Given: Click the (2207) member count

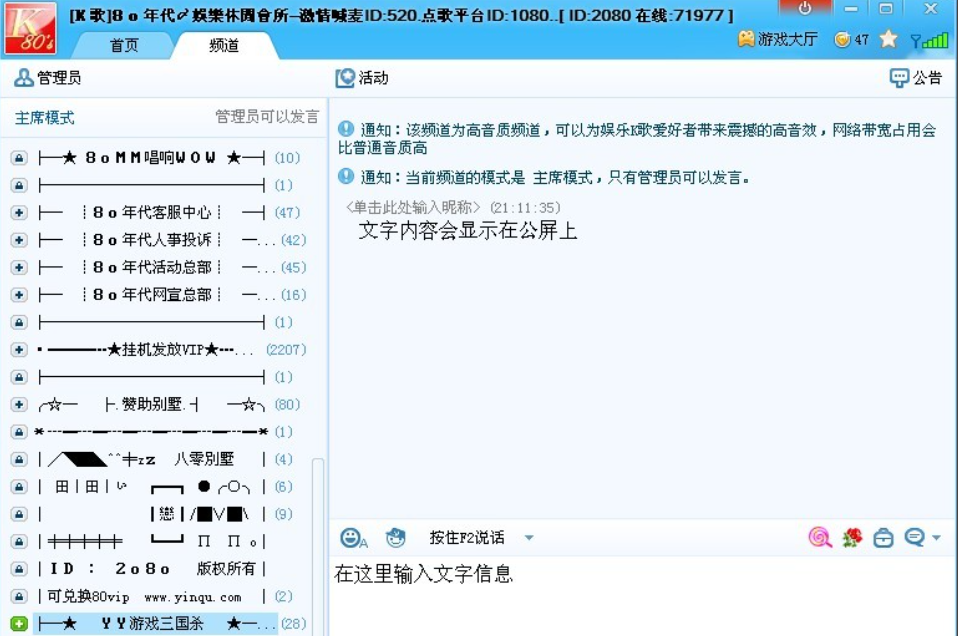Looking at the screenshot, I should (286, 349).
